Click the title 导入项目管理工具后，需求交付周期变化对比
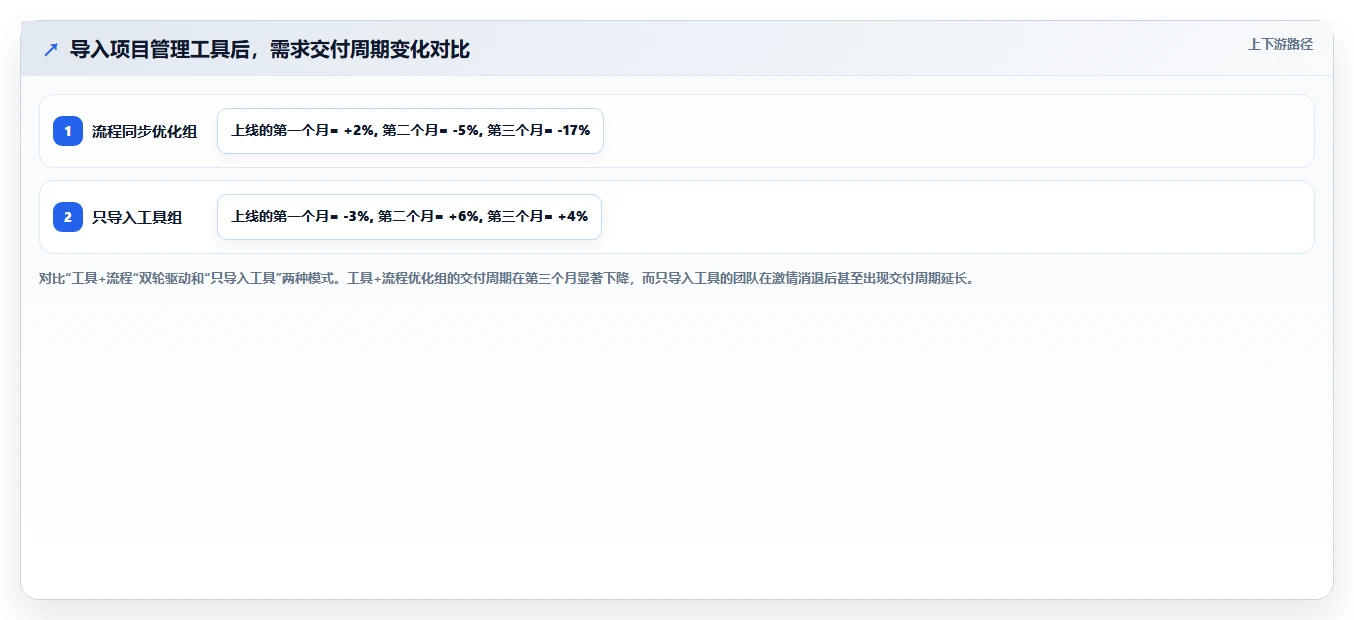This screenshot has width=1354, height=620. [270, 49]
